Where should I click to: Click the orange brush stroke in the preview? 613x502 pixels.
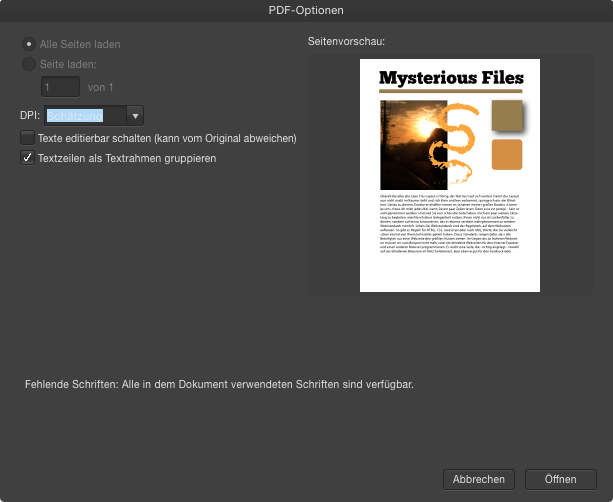tap(456, 135)
